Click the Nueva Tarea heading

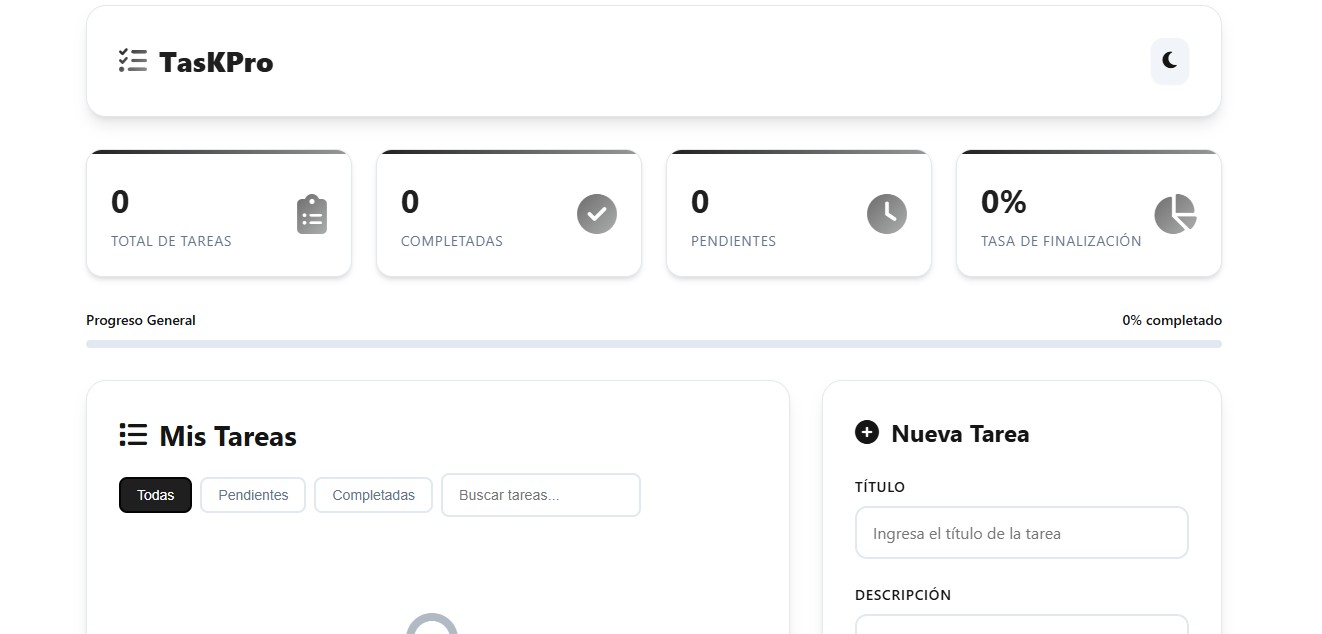[960, 434]
